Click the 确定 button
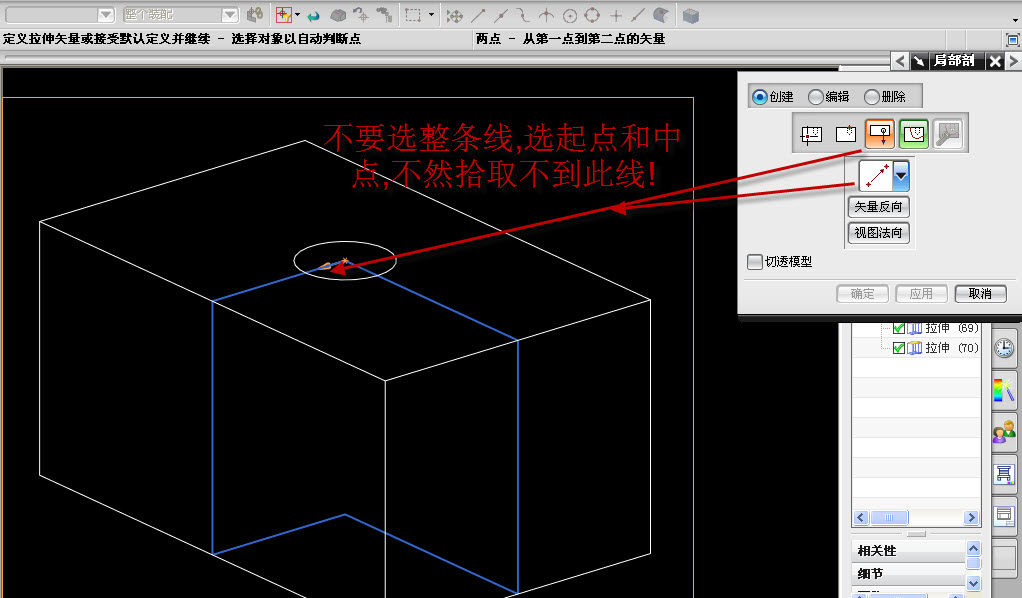 coord(862,293)
